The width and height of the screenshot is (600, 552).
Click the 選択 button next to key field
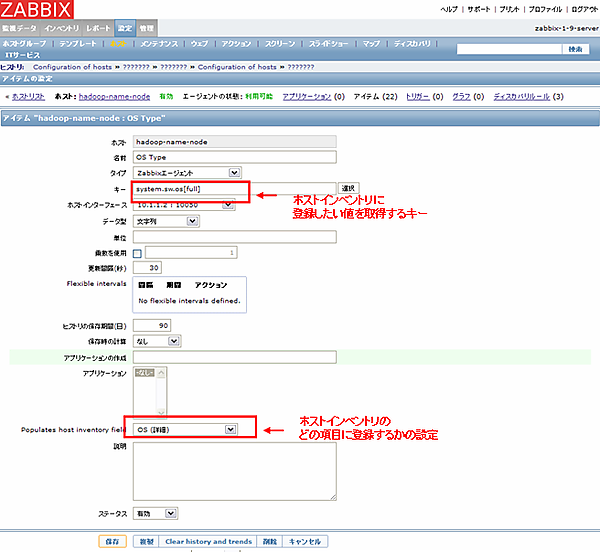tap(348, 188)
